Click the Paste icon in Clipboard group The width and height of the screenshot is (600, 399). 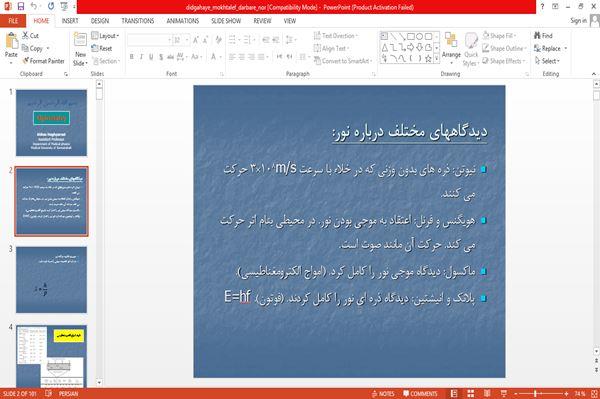point(11,41)
